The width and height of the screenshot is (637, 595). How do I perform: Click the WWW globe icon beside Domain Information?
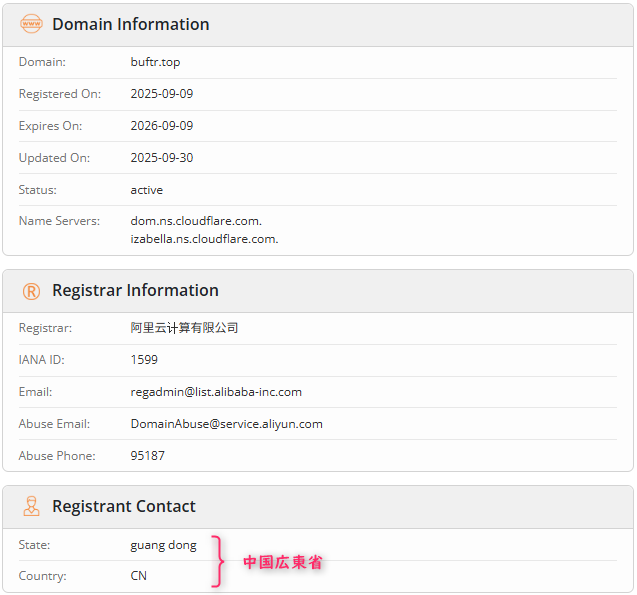coord(32,24)
